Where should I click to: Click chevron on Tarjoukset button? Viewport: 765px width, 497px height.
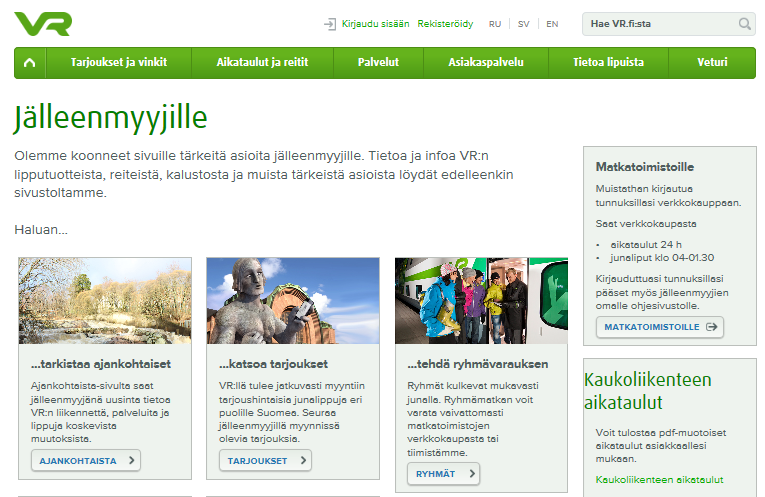[x=303, y=460]
